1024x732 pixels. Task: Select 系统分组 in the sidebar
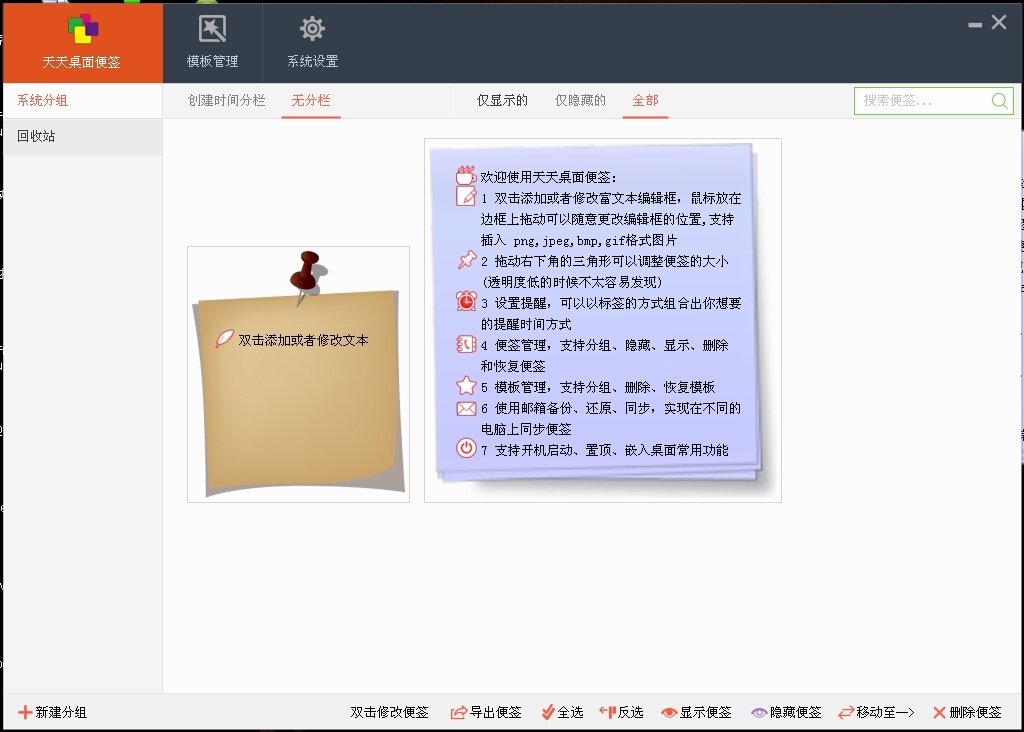click(82, 101)
